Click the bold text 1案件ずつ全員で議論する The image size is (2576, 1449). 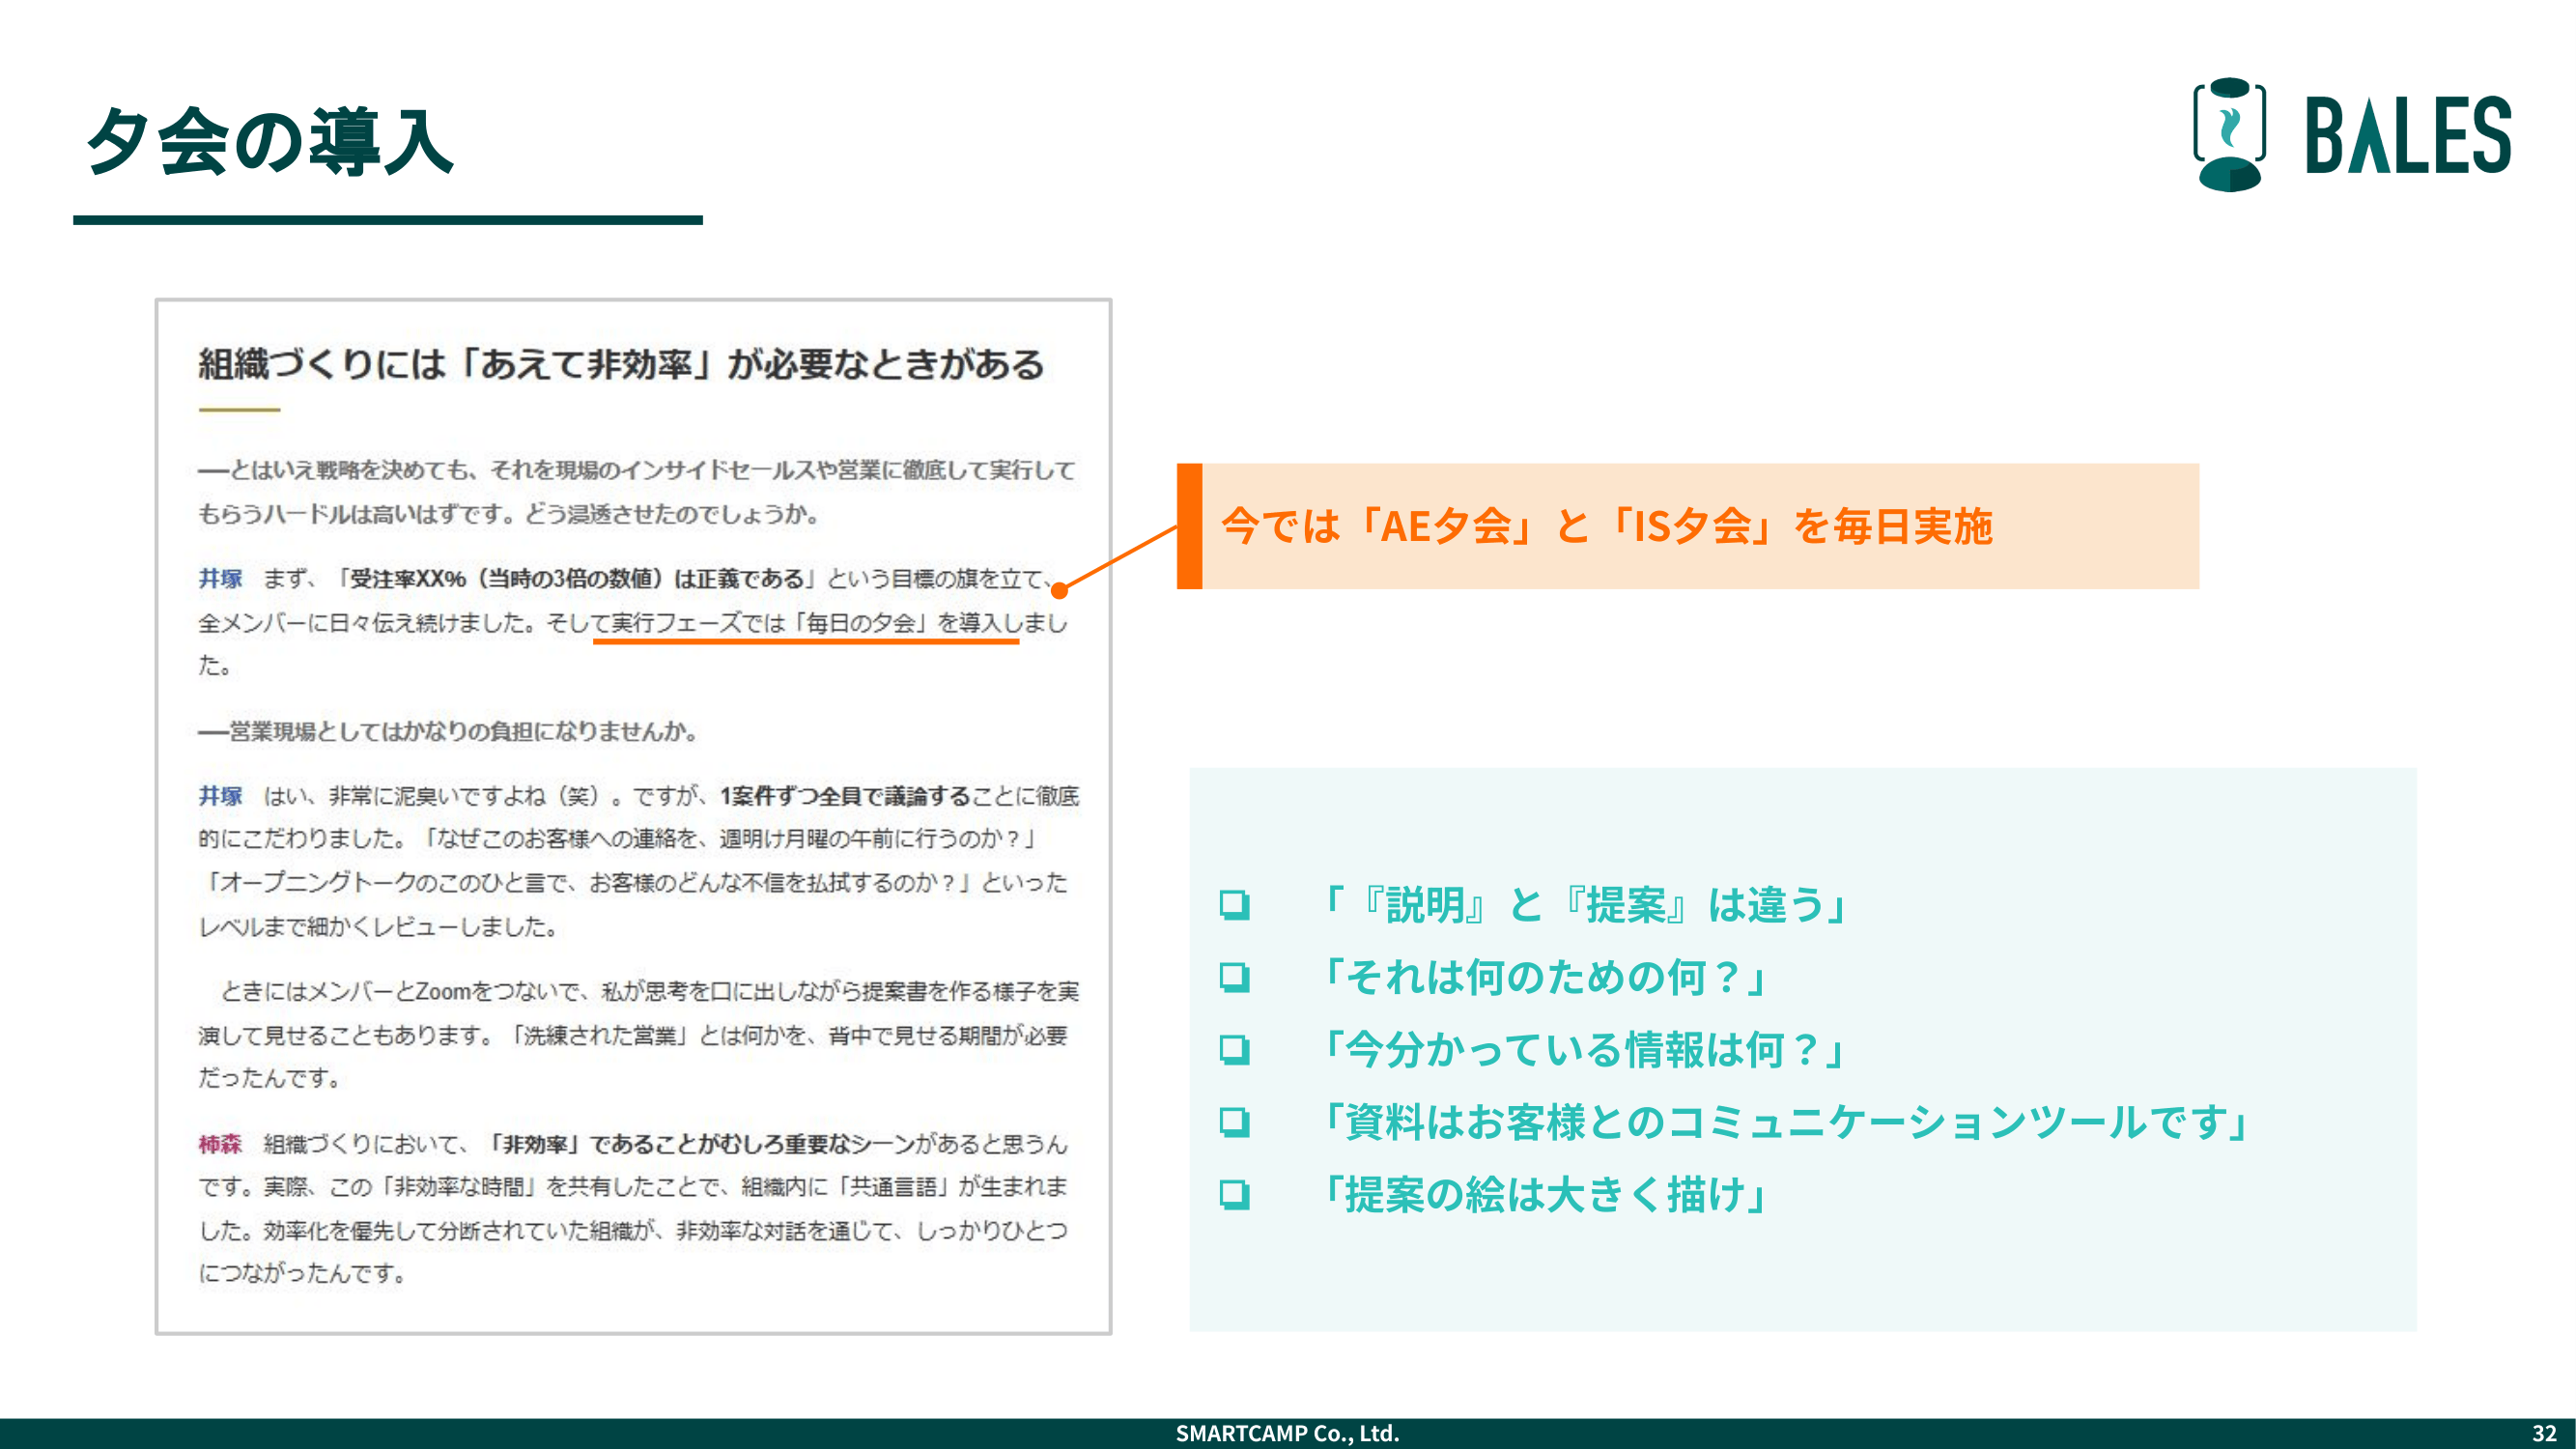click(x=845, y=796)
